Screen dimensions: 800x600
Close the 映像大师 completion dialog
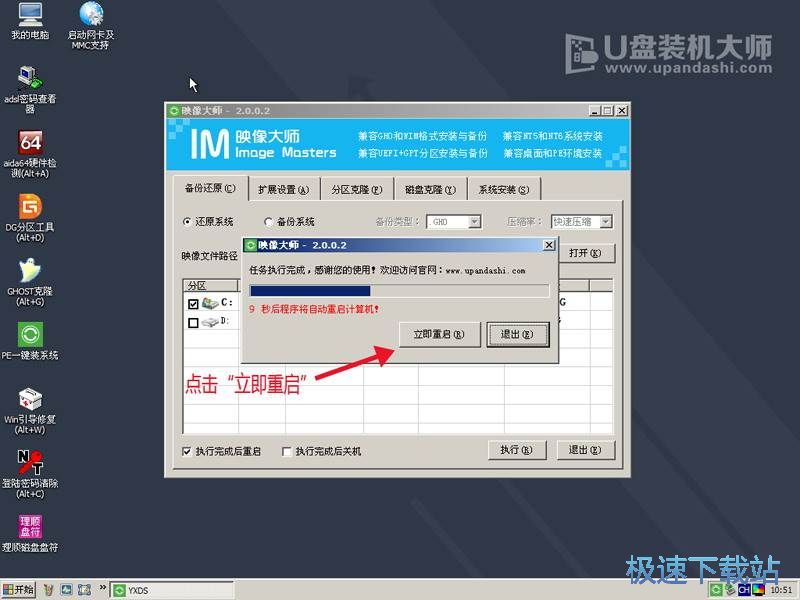coord(549,245)
